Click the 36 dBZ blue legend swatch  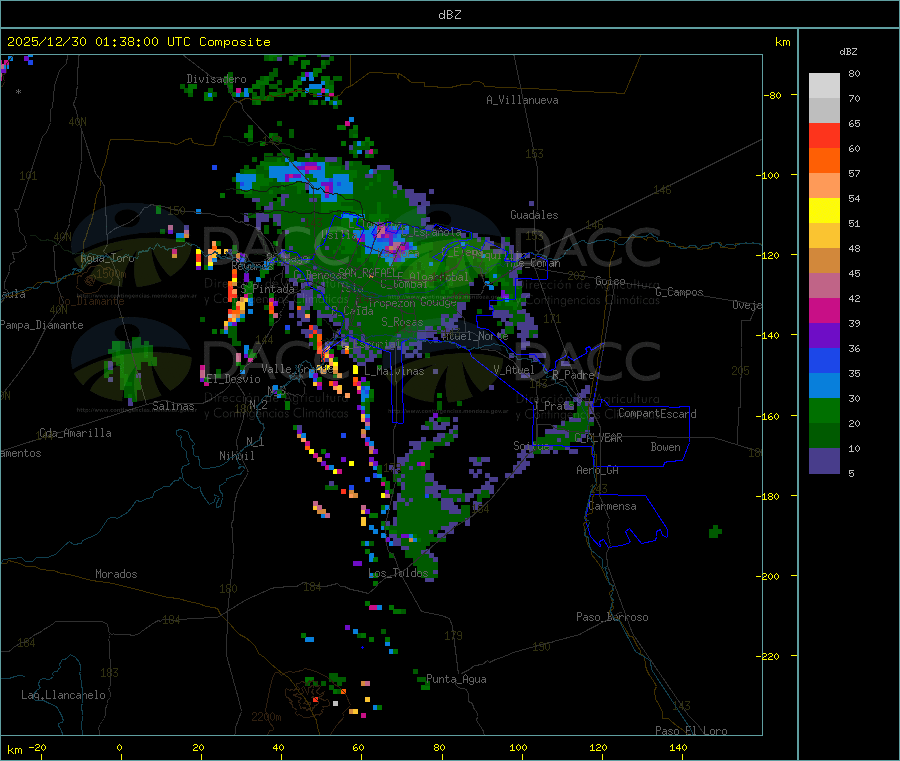tap(824, 361)
